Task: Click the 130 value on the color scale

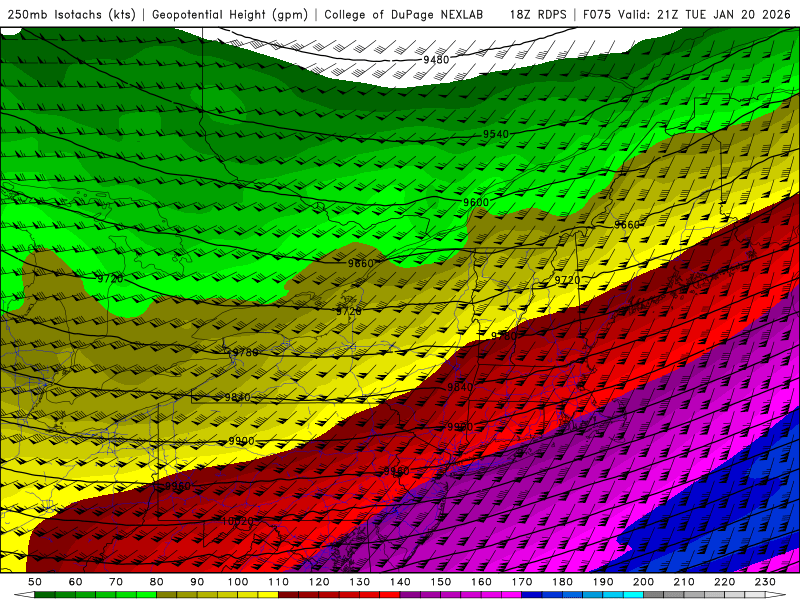Action: pyautogui.click(x=359, y=582)
